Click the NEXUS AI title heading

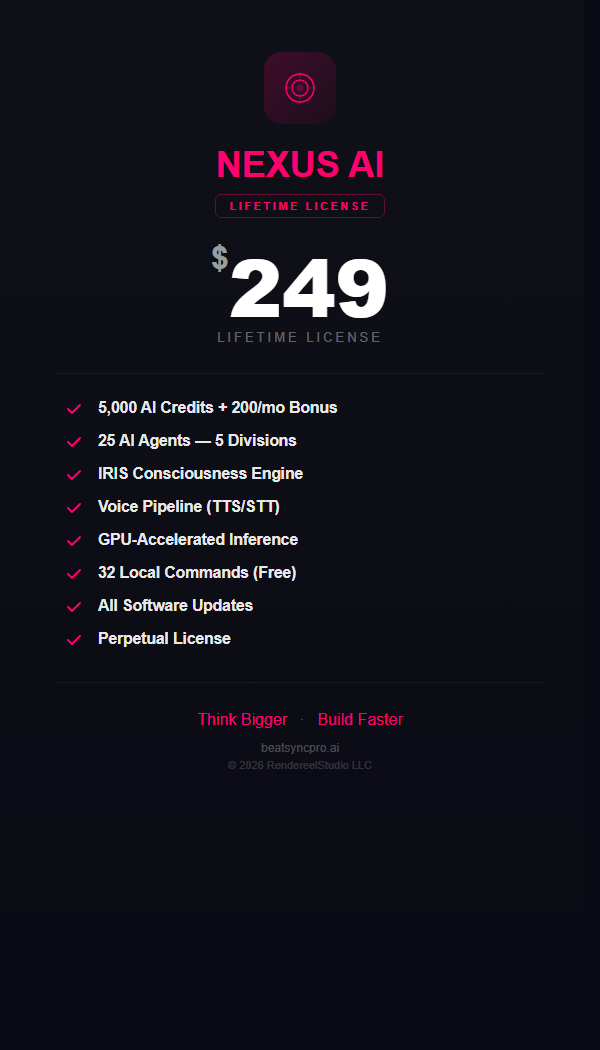click(300, 165)
